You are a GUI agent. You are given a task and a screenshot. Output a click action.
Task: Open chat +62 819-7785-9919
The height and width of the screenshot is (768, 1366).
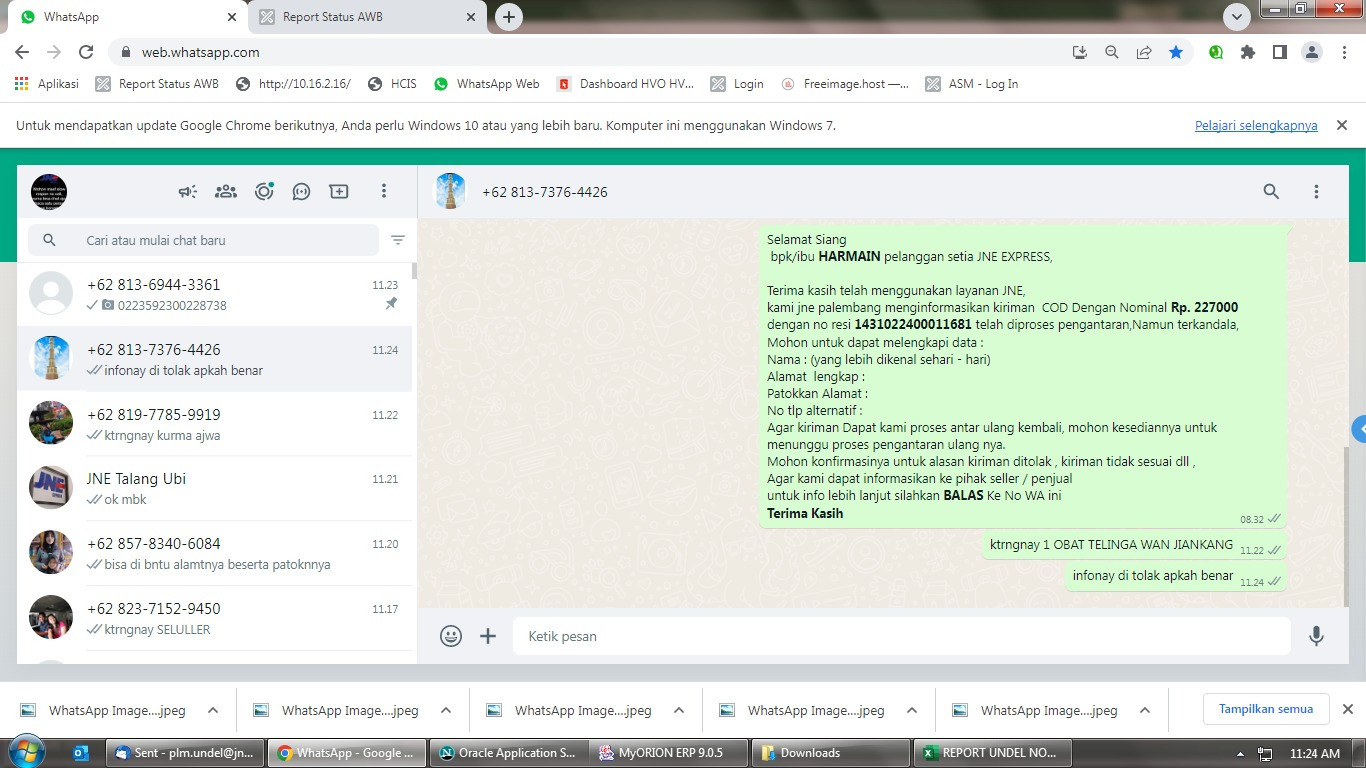point(214,424)
